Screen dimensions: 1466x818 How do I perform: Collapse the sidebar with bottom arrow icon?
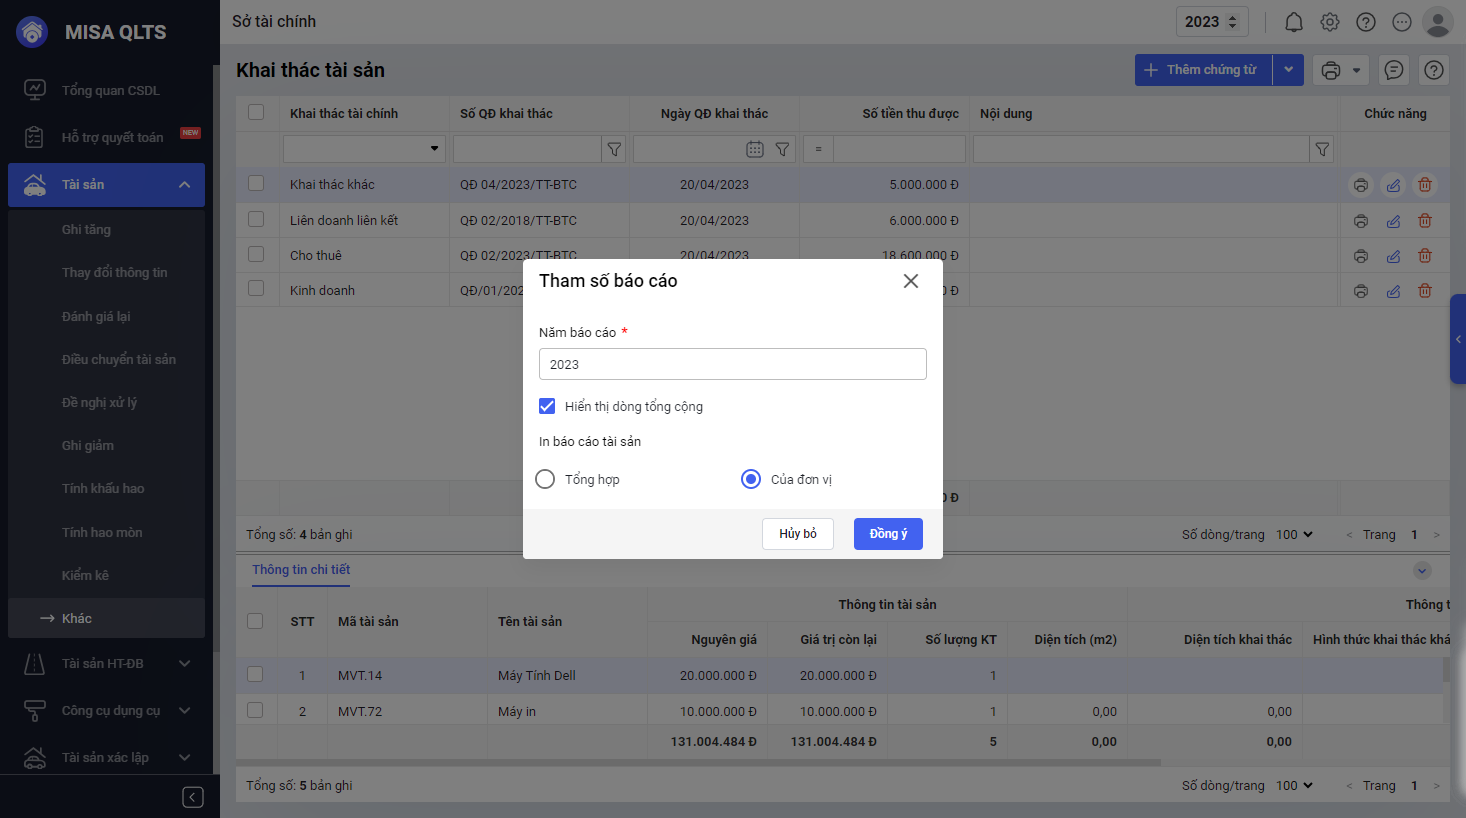click(193, 796)
